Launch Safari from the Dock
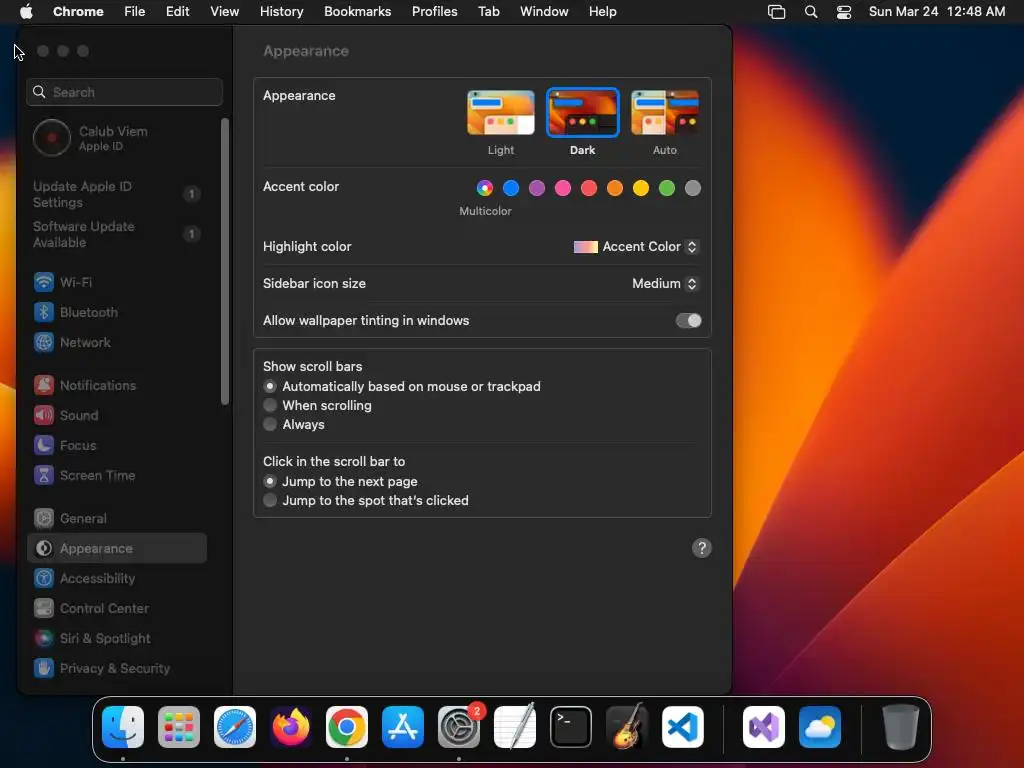This screenshot has width=1024, height=768. point(235,727)
